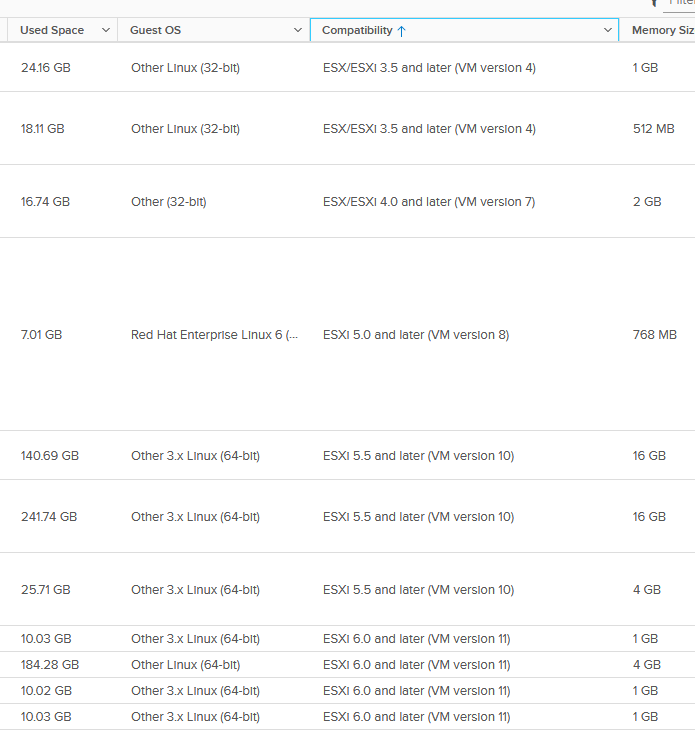Viewport: 695px width, 749px height.
Task: Click the 768 MB memory size cell
Action: click(x=655, y=335)
